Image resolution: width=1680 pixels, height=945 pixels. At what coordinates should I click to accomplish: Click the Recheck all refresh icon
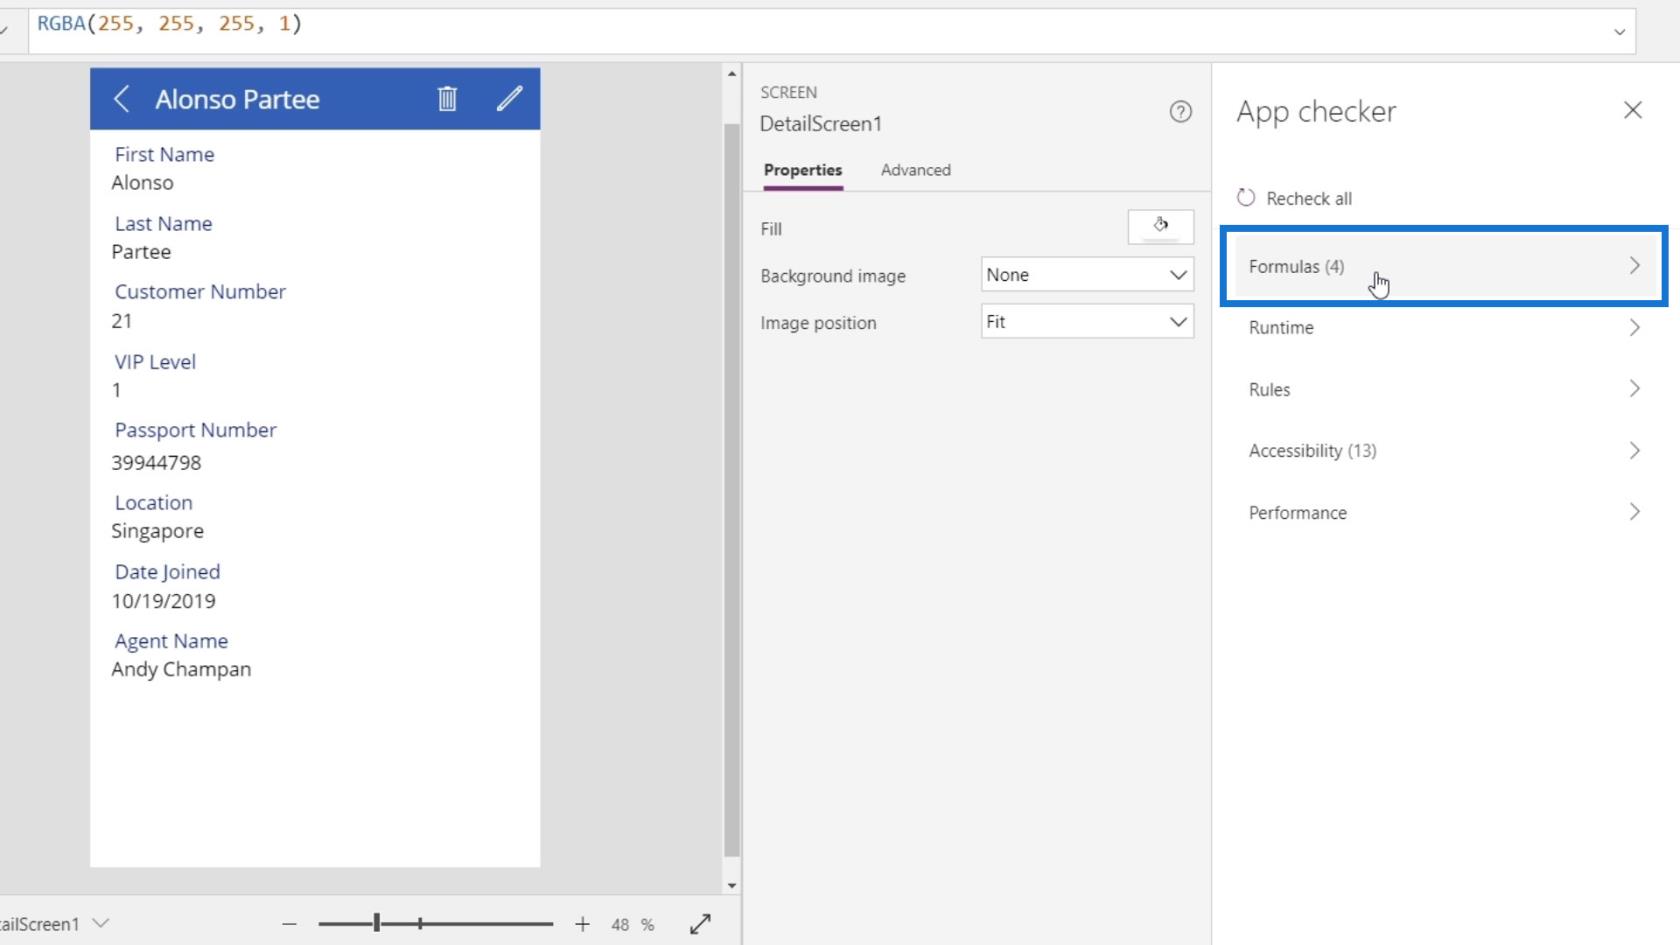tap(1245, 198)
